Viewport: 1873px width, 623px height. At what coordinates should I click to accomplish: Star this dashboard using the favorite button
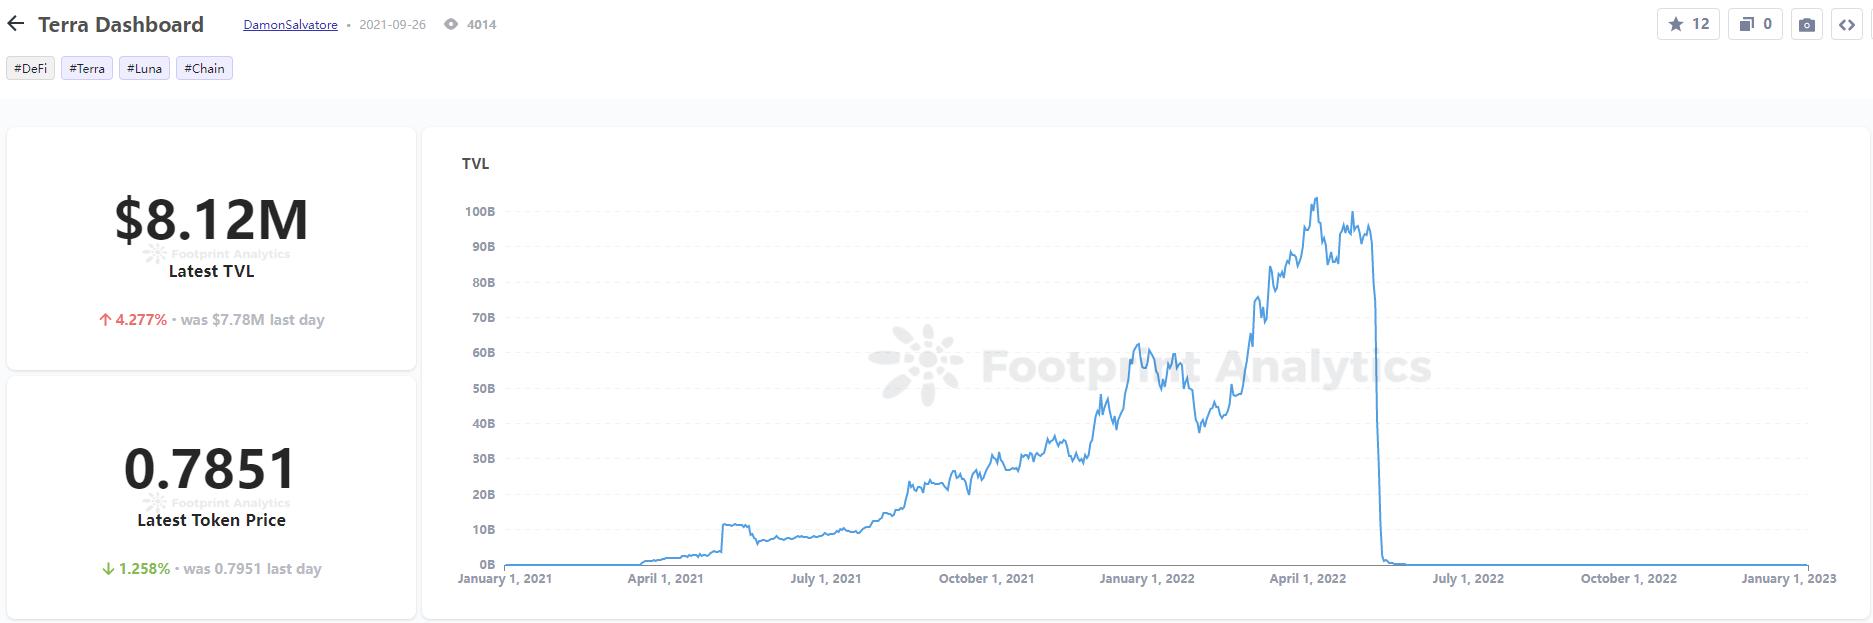point(1688,24)
